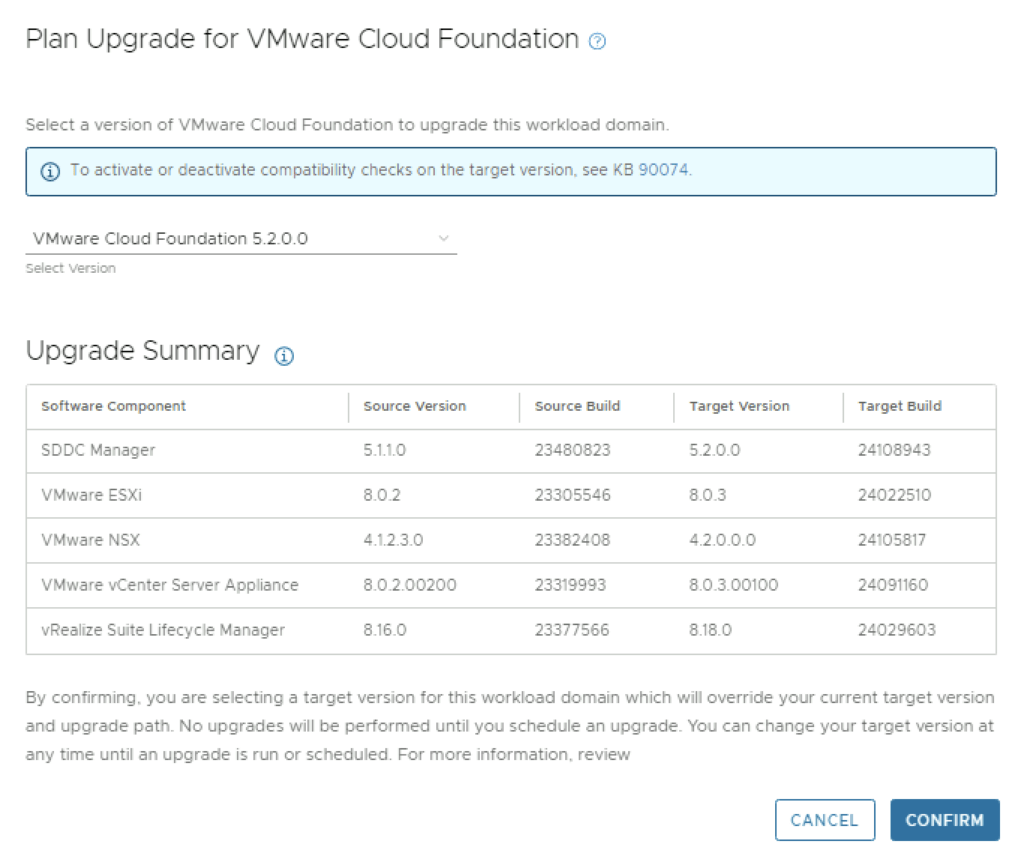The height and width of the screenshot is (859, 1024).
Task: Click the Target Build column header
Action: point(899,406)
